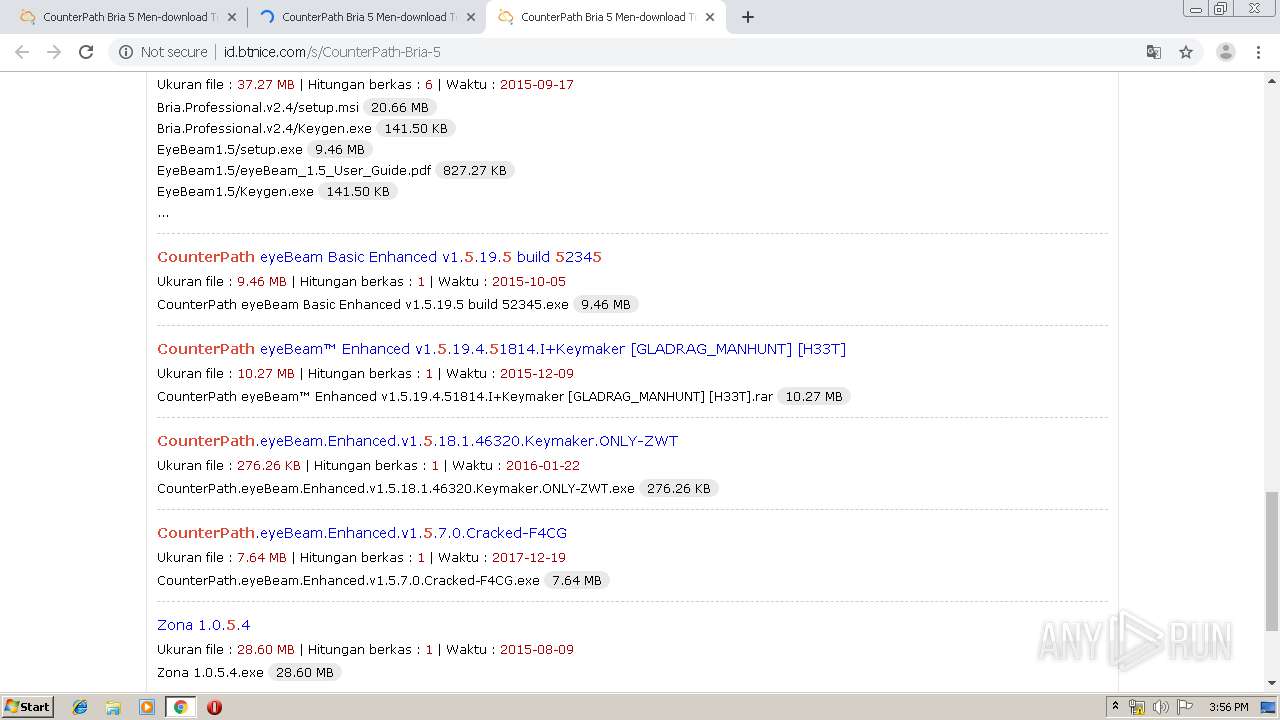1280x720 pixels.
Task: Click the Chrome taskbar icon
Action: (180, 707)
